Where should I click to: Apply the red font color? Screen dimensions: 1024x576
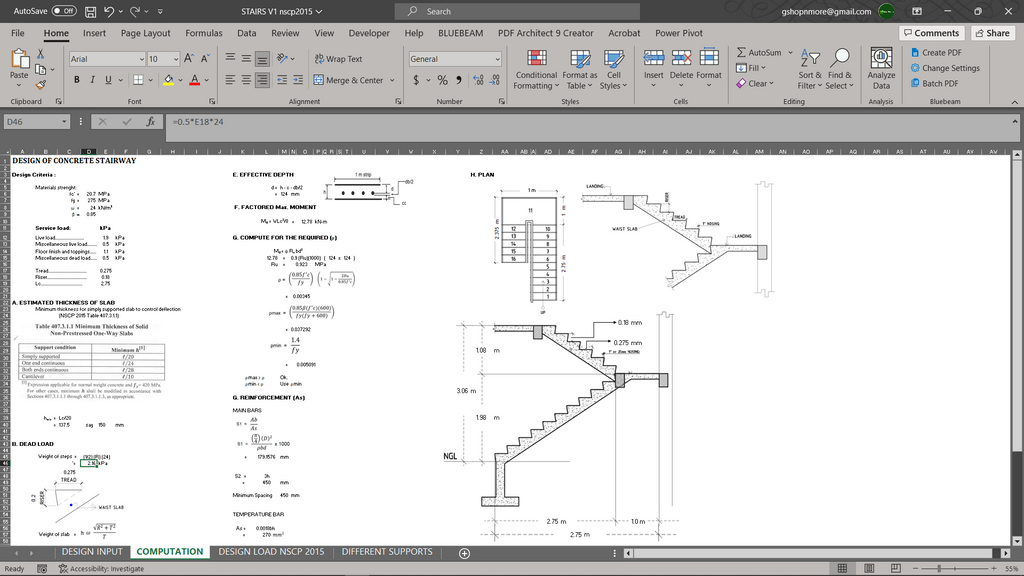[195, 80]
